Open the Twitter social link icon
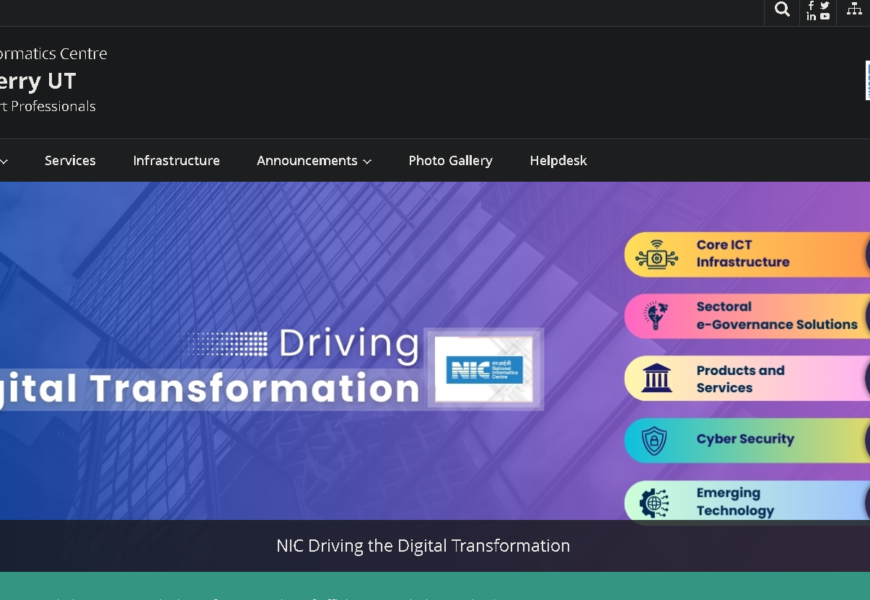The width and height of the screenshot is (870, 600). 824,5
